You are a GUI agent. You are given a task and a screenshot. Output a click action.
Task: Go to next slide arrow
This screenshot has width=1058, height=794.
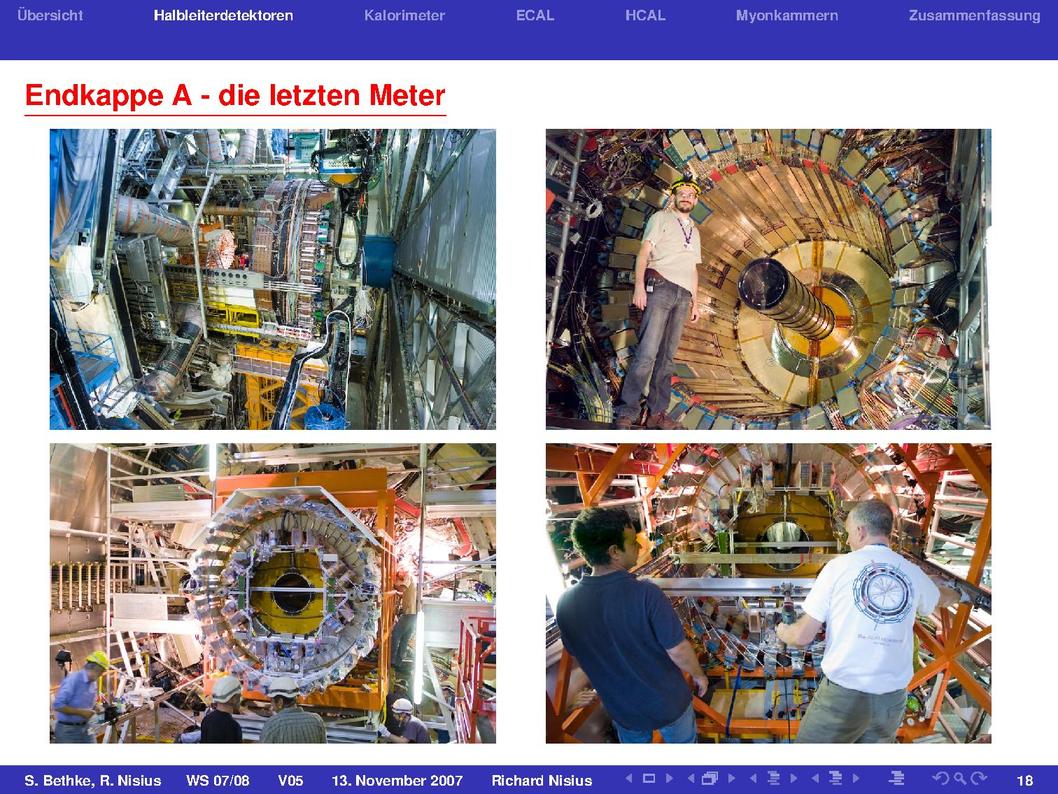pos(669,778)
